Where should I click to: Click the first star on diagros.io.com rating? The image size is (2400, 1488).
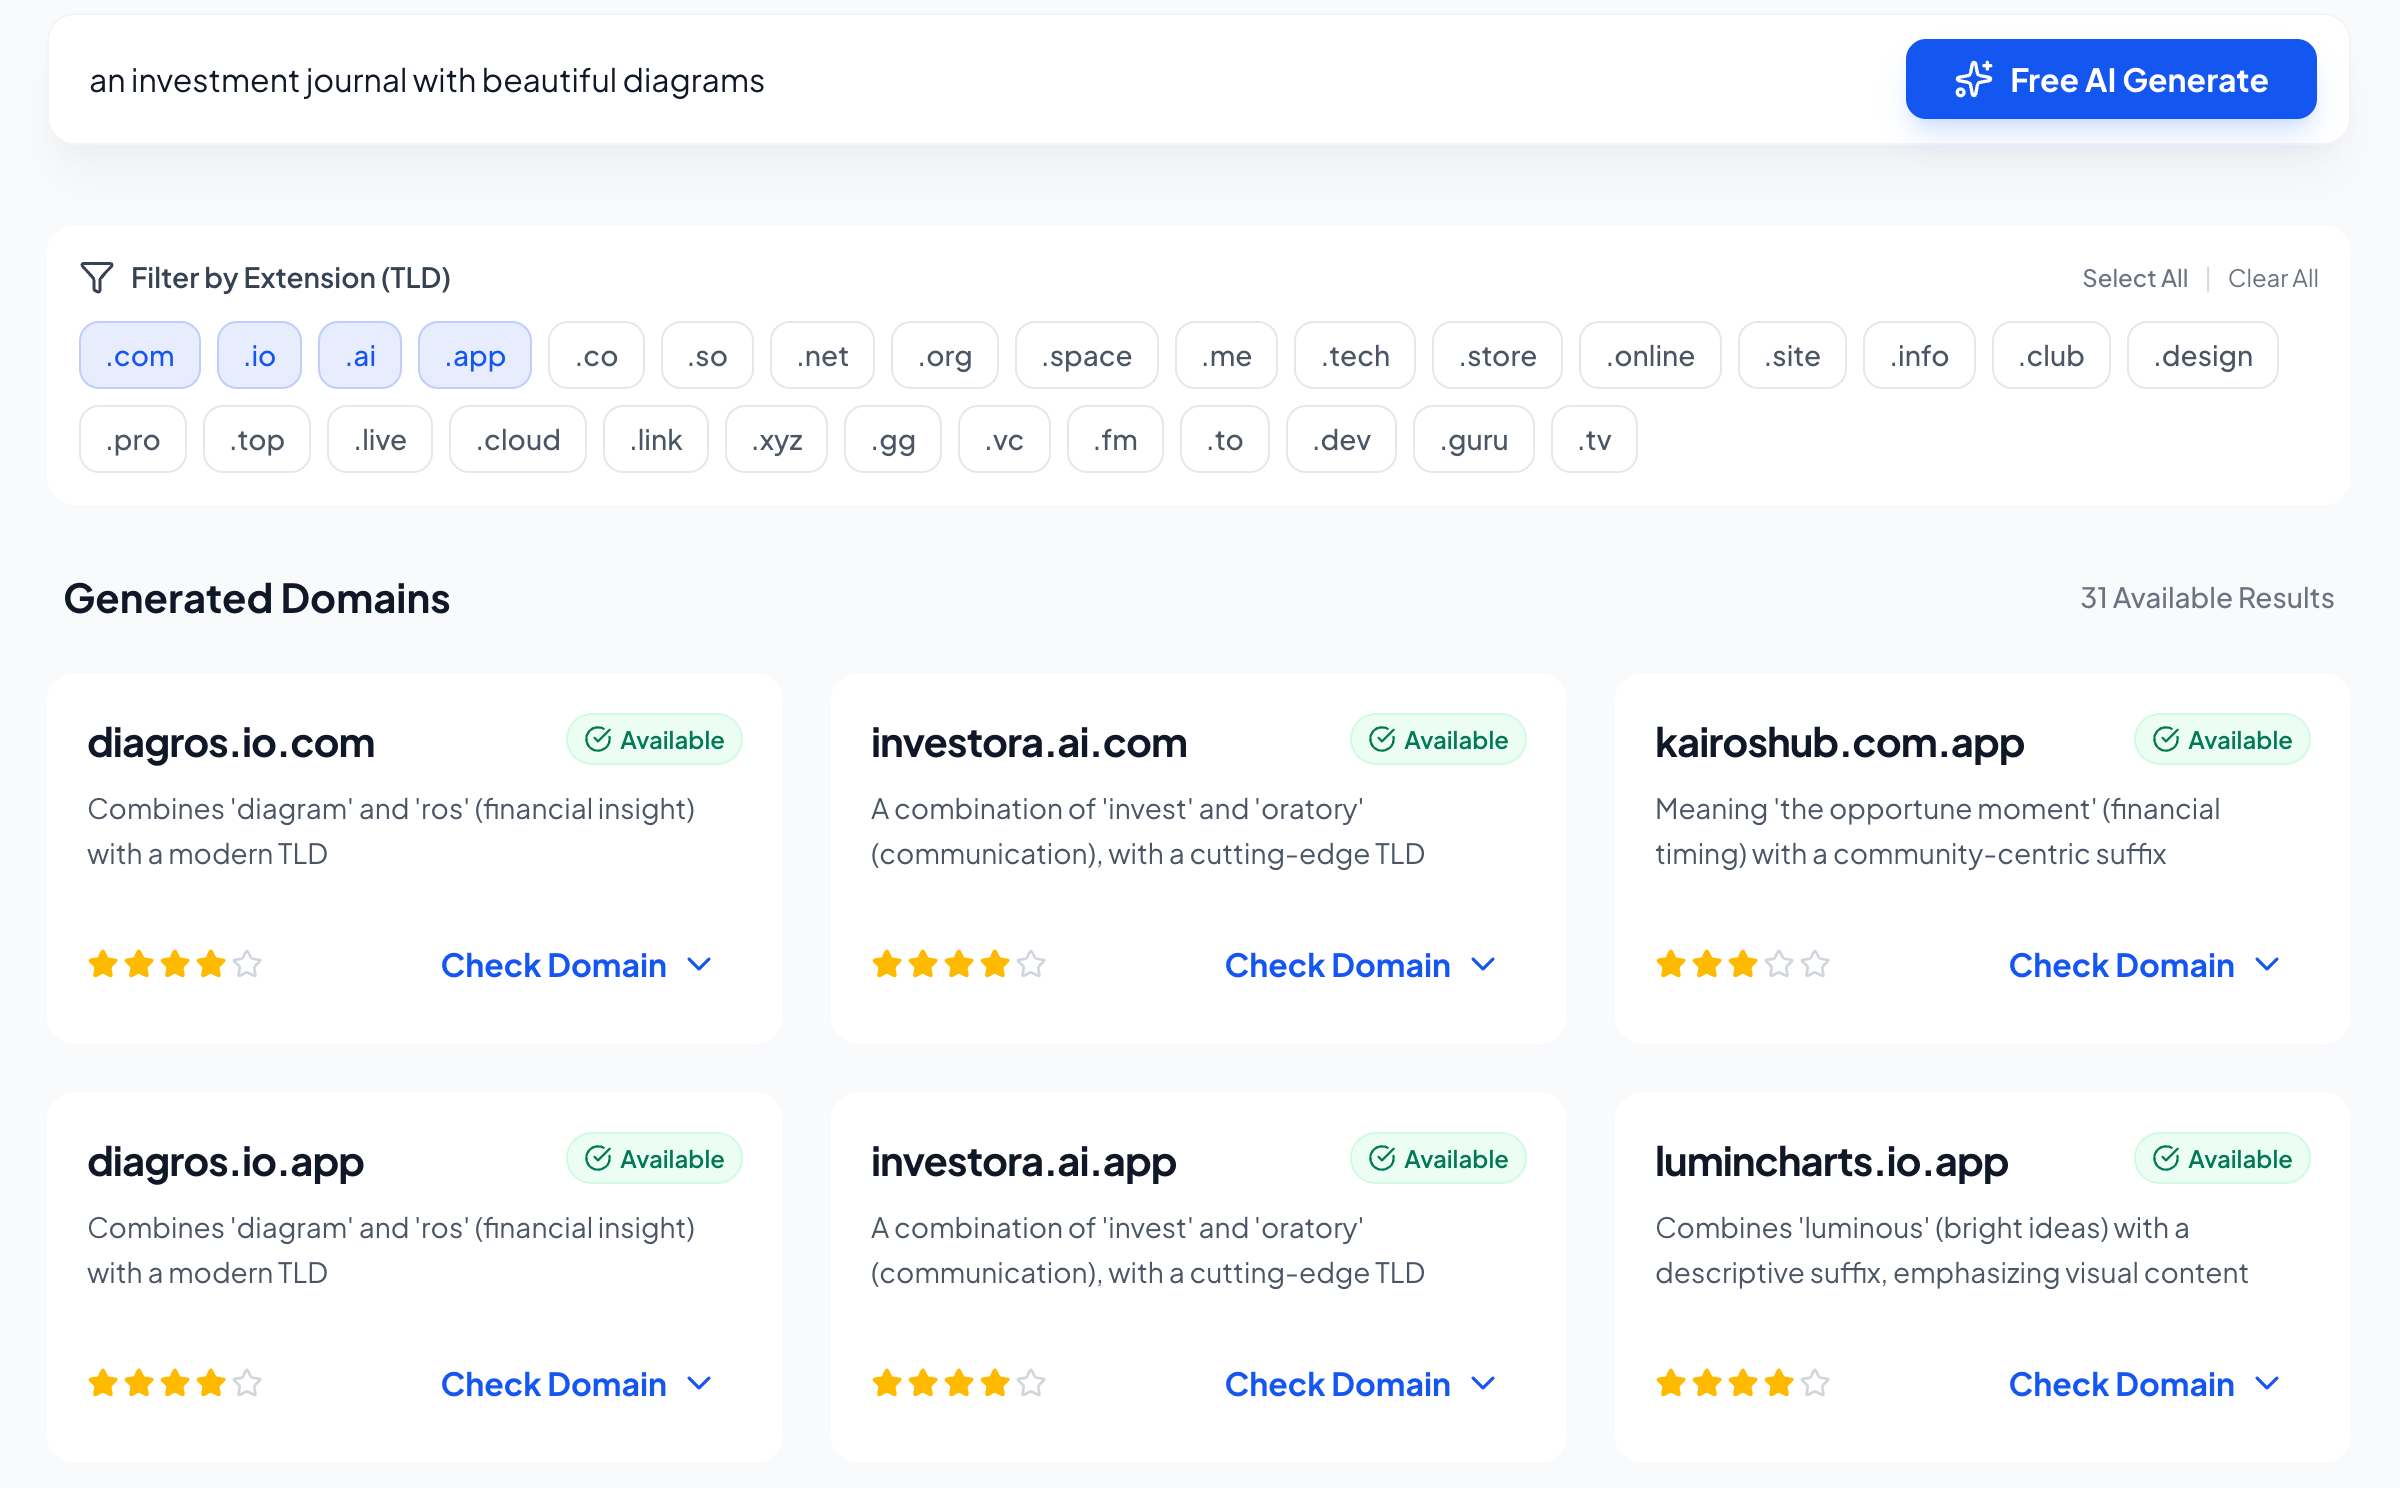click(102, 964)
